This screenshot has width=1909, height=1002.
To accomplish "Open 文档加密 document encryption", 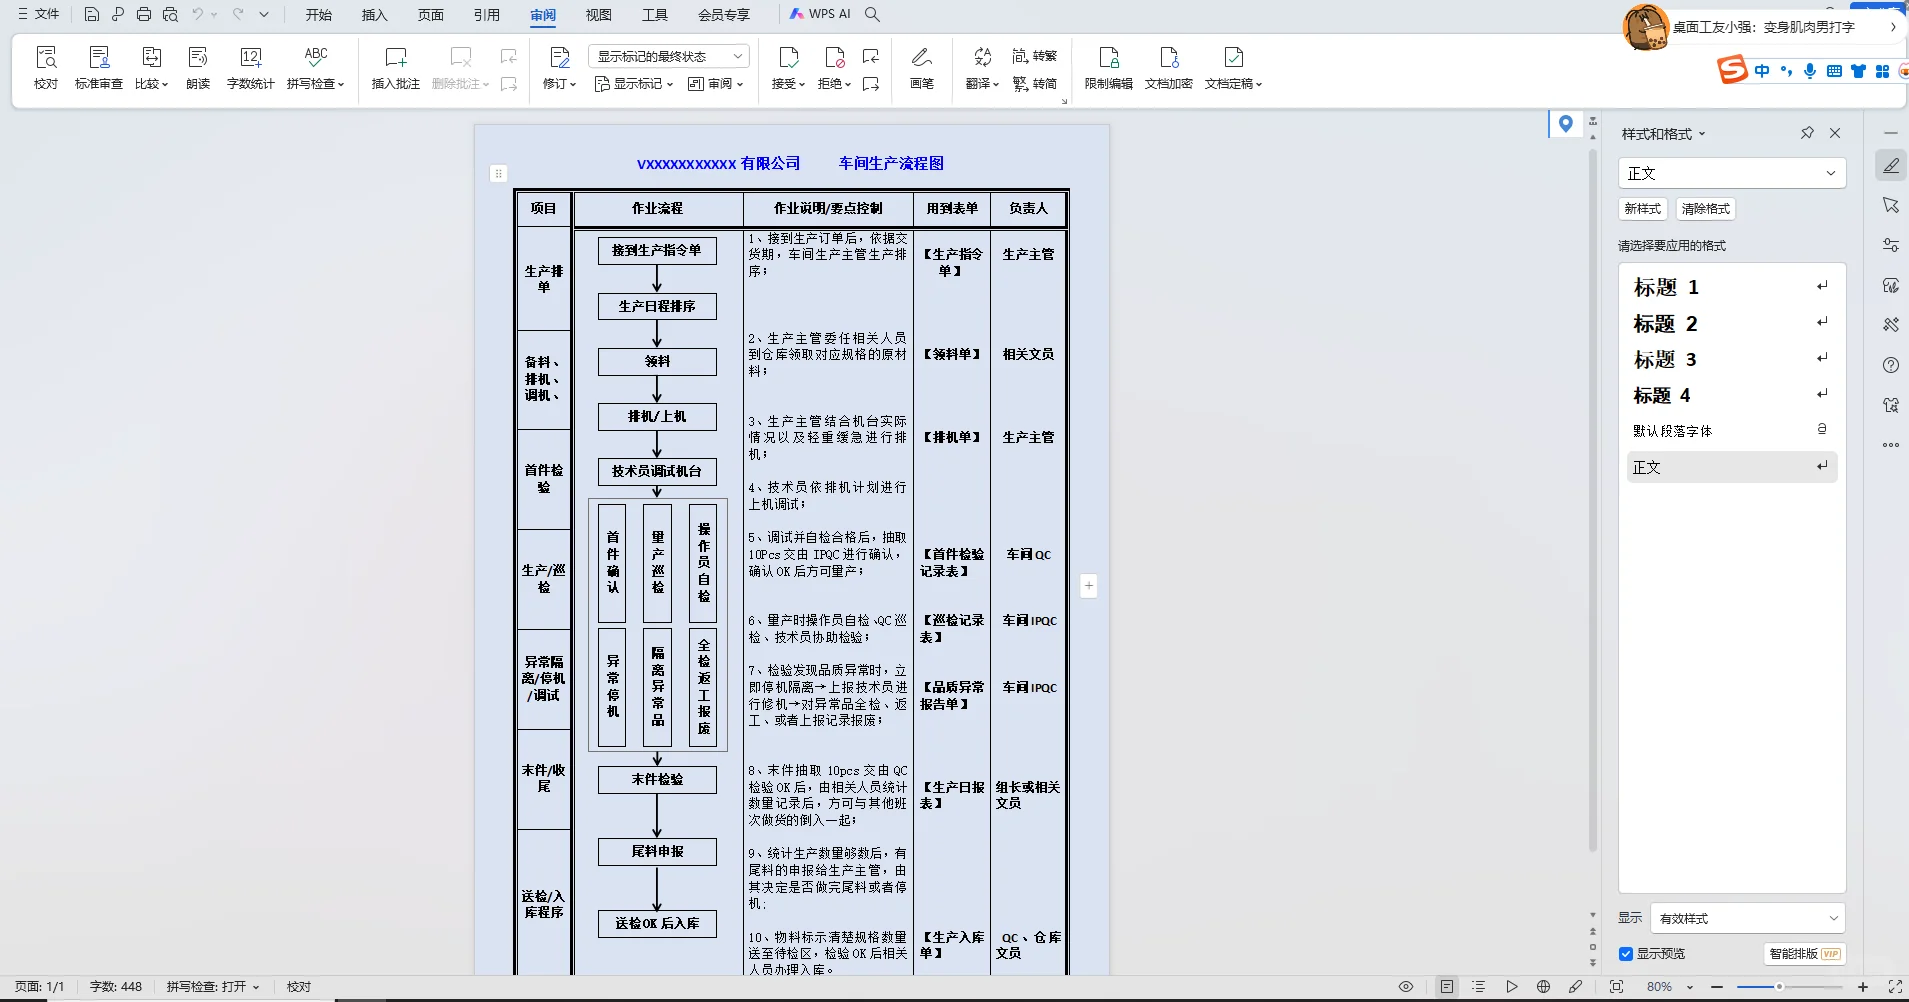I will tap(1169, 68).
